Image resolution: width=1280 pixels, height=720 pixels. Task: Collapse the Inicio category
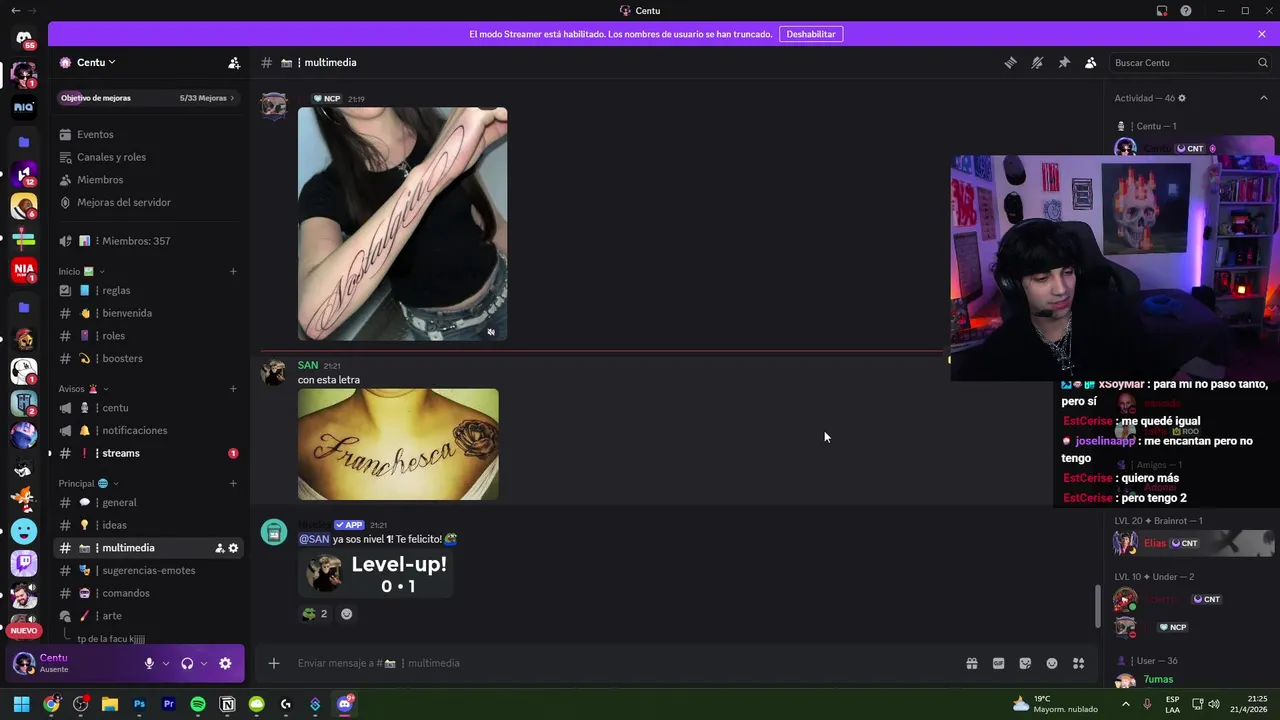pyautogui.click(x=81, y=271)
